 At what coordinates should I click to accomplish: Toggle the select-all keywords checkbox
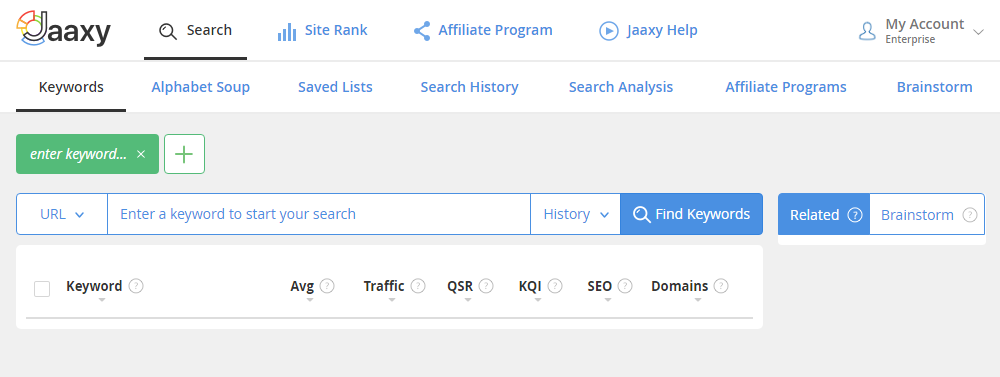(42, 289)
